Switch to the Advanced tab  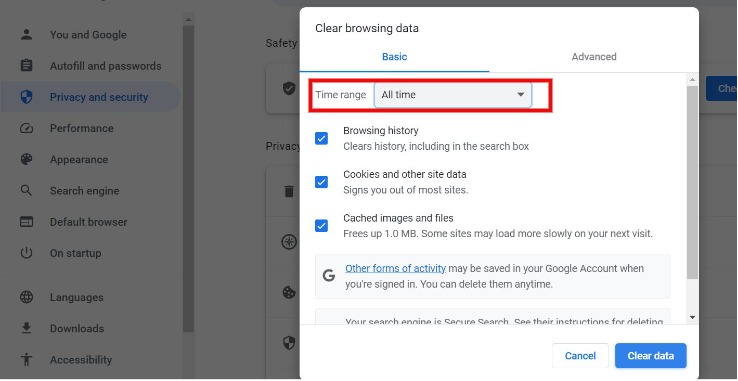coord(594,57)
